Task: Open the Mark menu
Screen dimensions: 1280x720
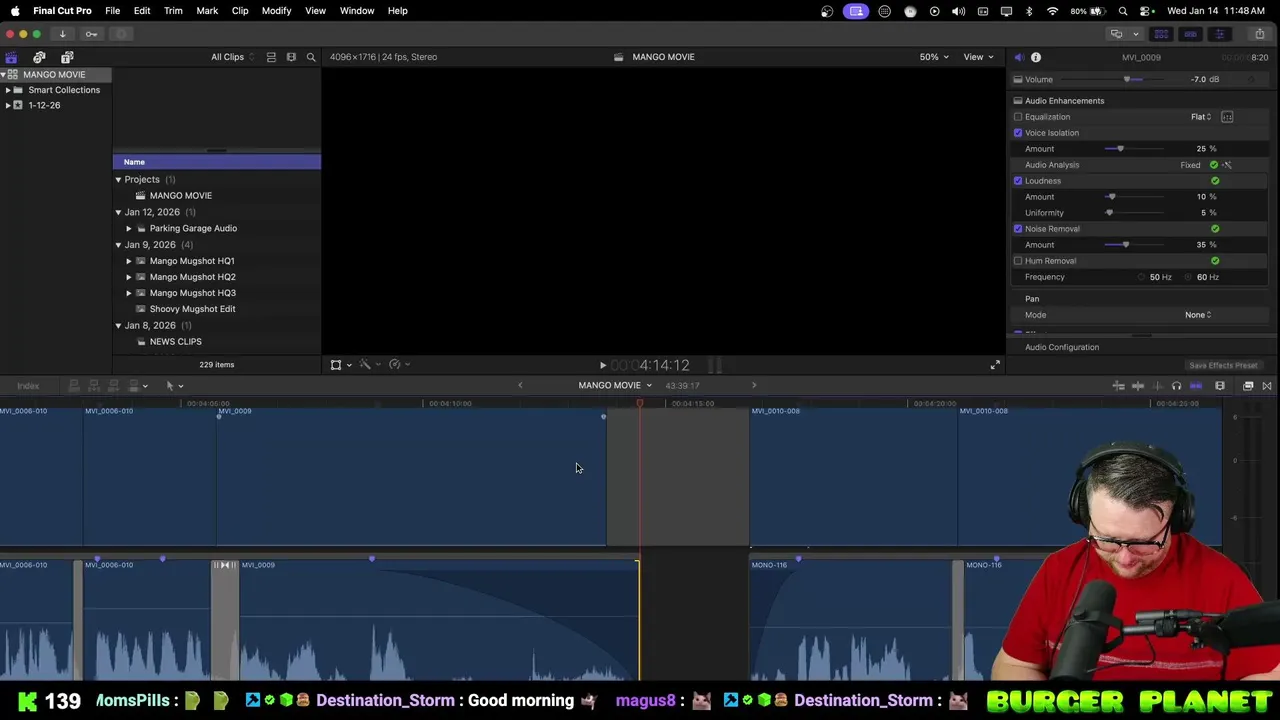Action: coord(207,11)
